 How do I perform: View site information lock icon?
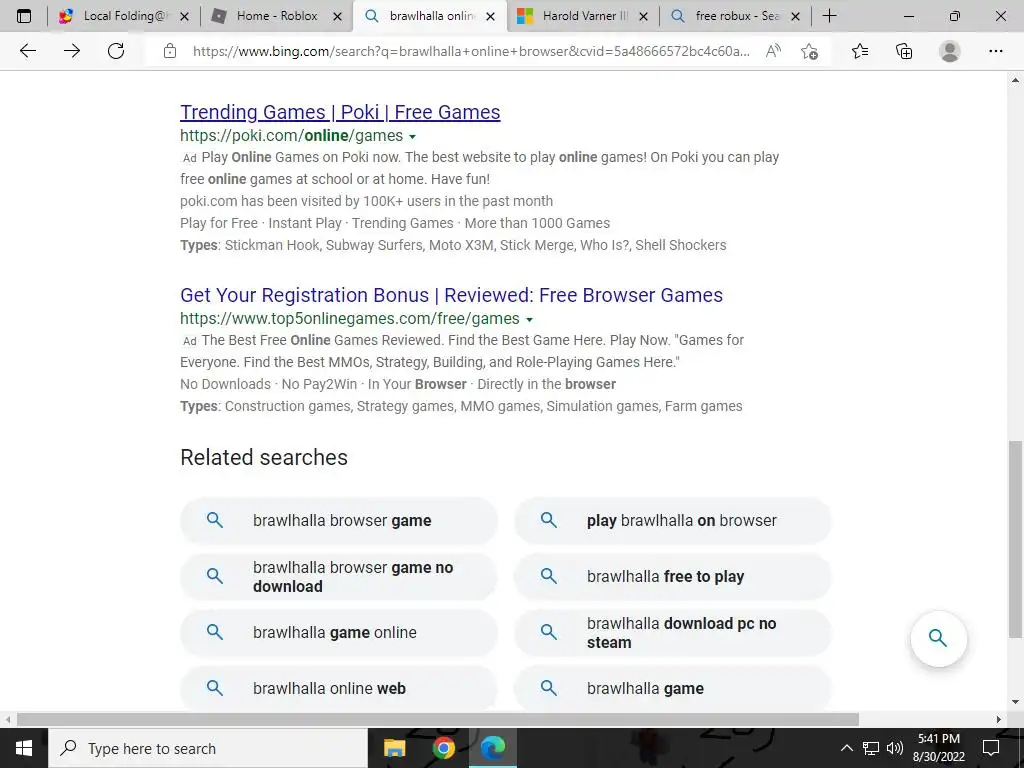pyautogui.click(x=170, y=51)
